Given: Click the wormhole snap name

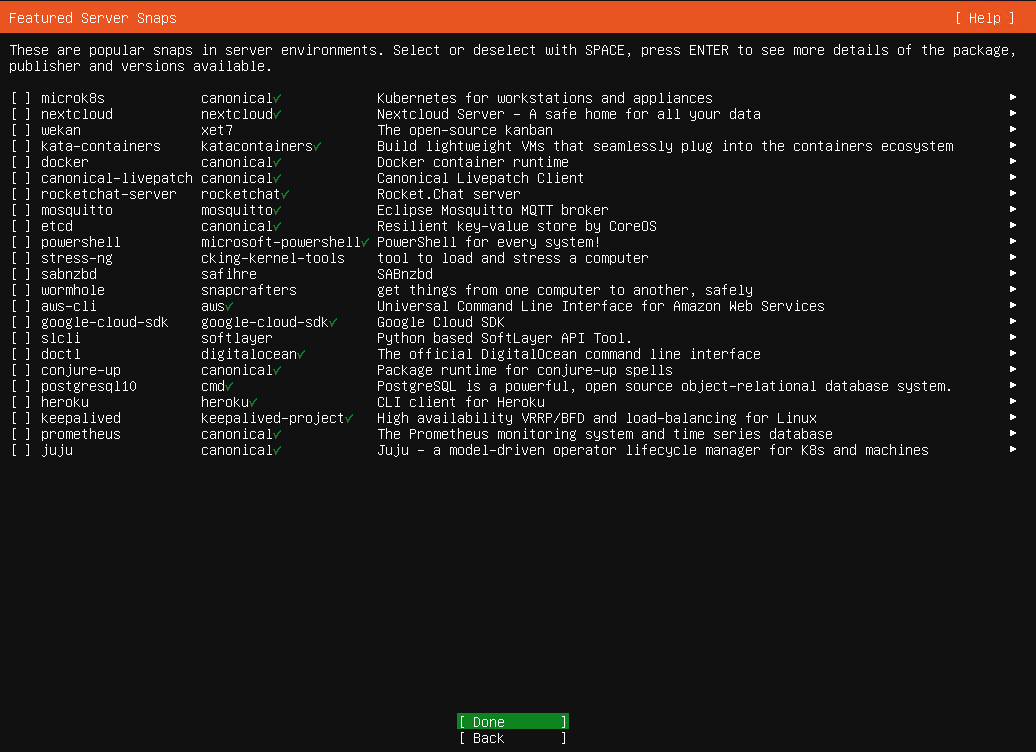Looking at the screenshot, I should click(x=73, y=291).
